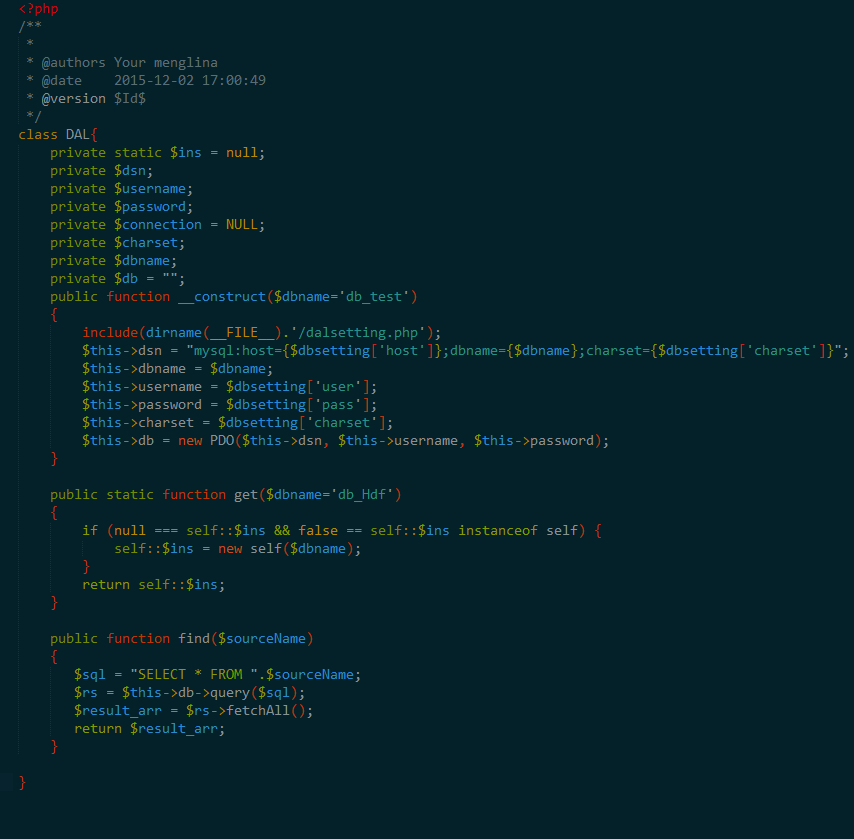Click the private $db = "" line
The width and height of the screenshot is (854, 839).
pyautogui.click(x=118, y=278)
